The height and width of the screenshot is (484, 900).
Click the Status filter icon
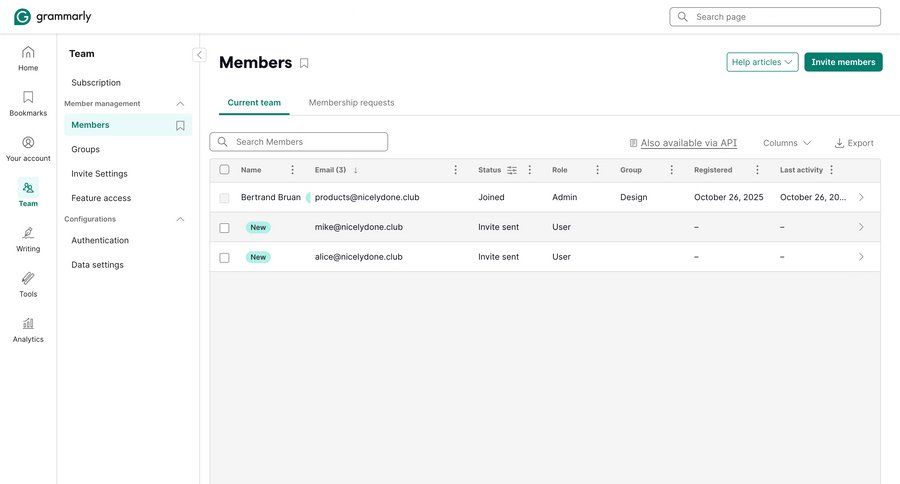click(512, 170)
